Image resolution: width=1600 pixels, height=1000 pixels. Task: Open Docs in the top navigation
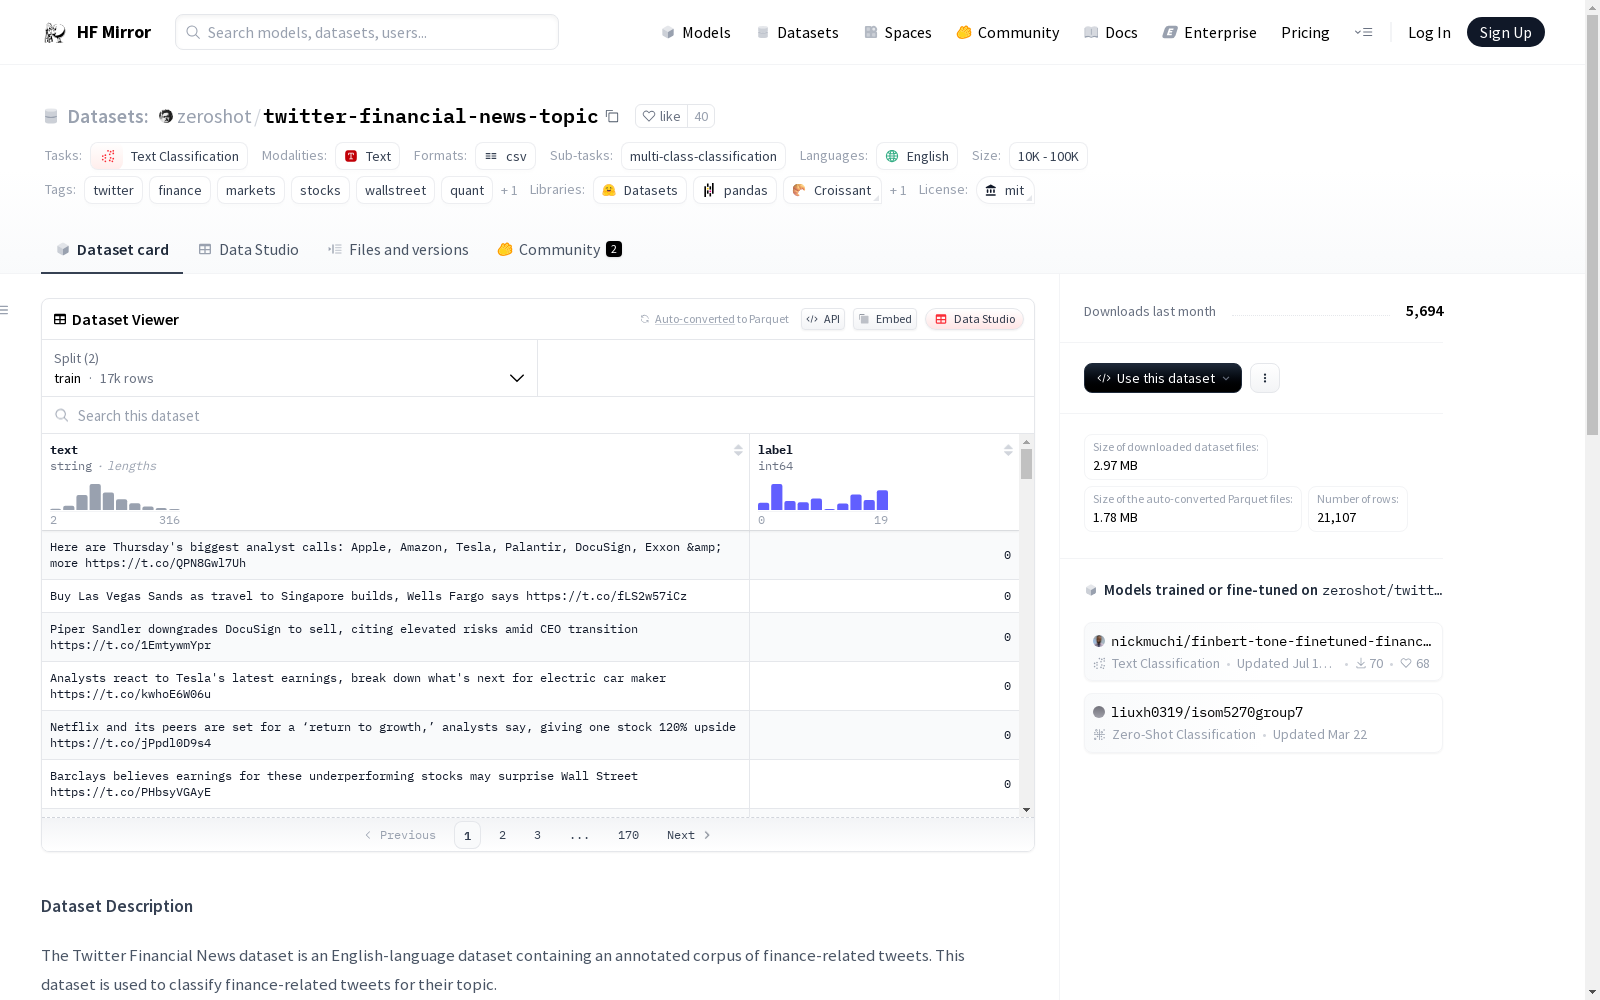1111,32
